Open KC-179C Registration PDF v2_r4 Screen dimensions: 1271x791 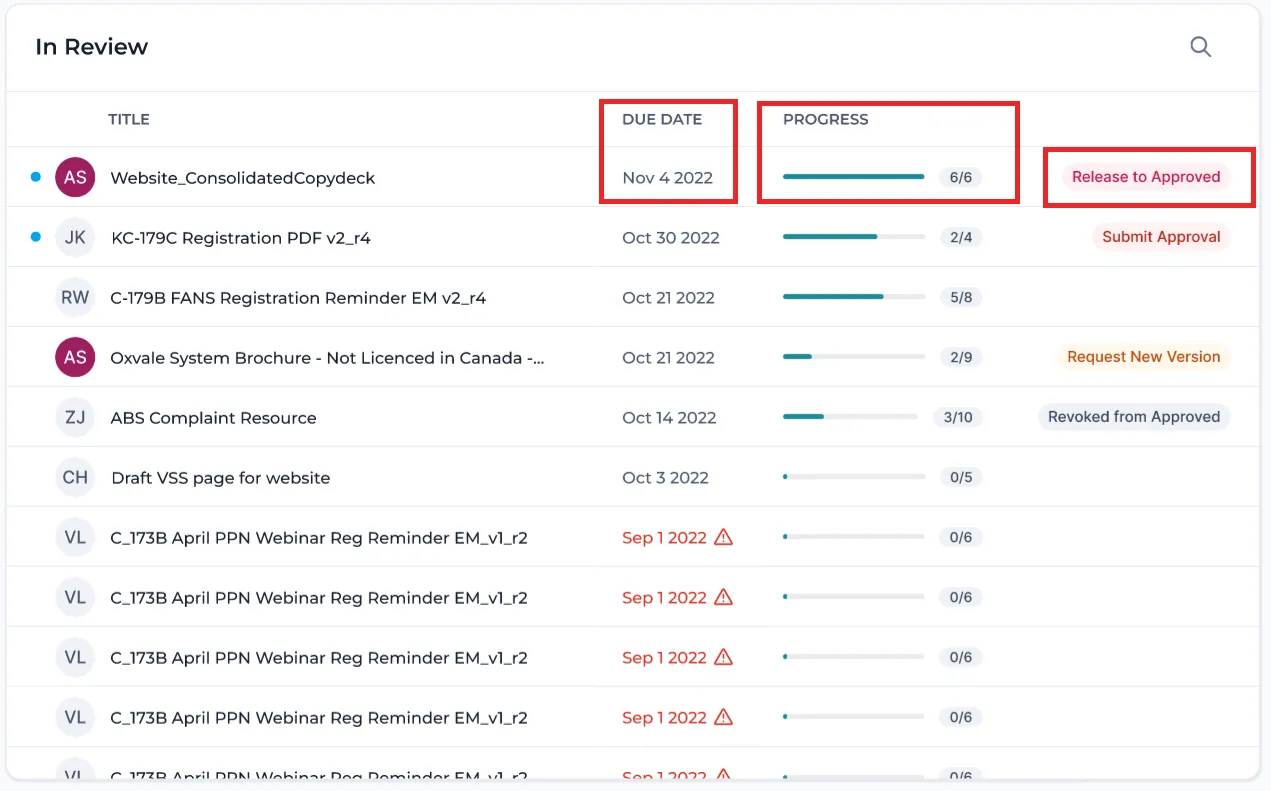coord(240,238)
